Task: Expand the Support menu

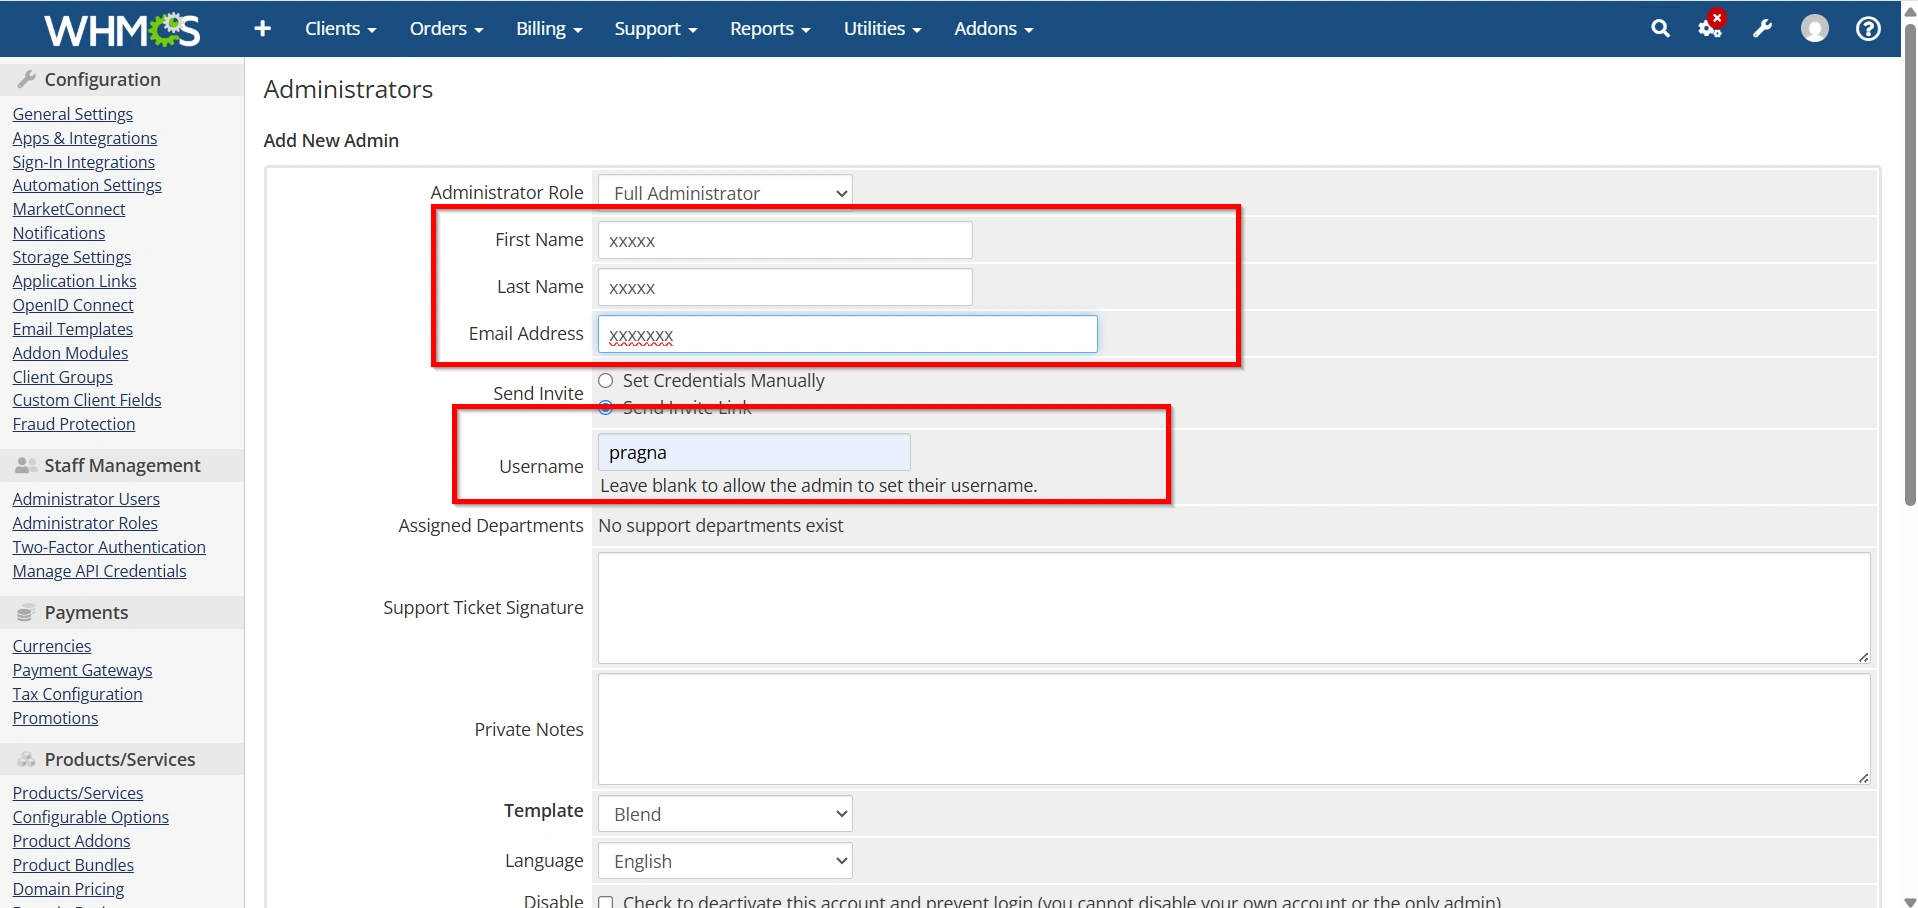Action: click(655, 29)
